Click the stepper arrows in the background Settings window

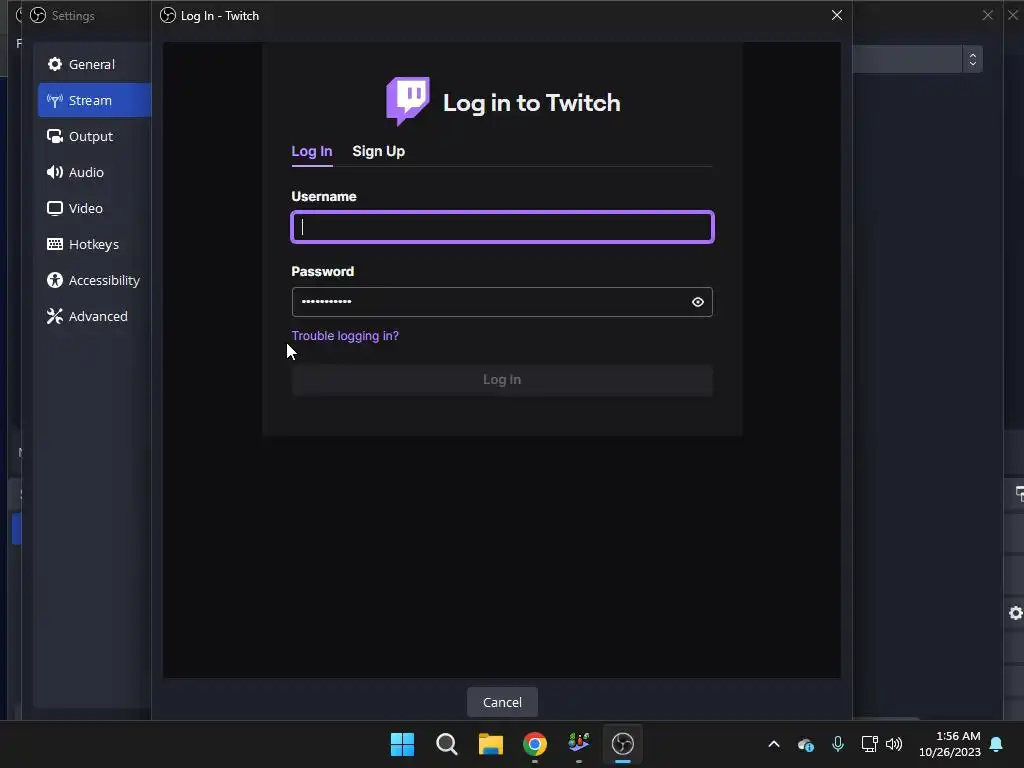[x=972, y=59]
